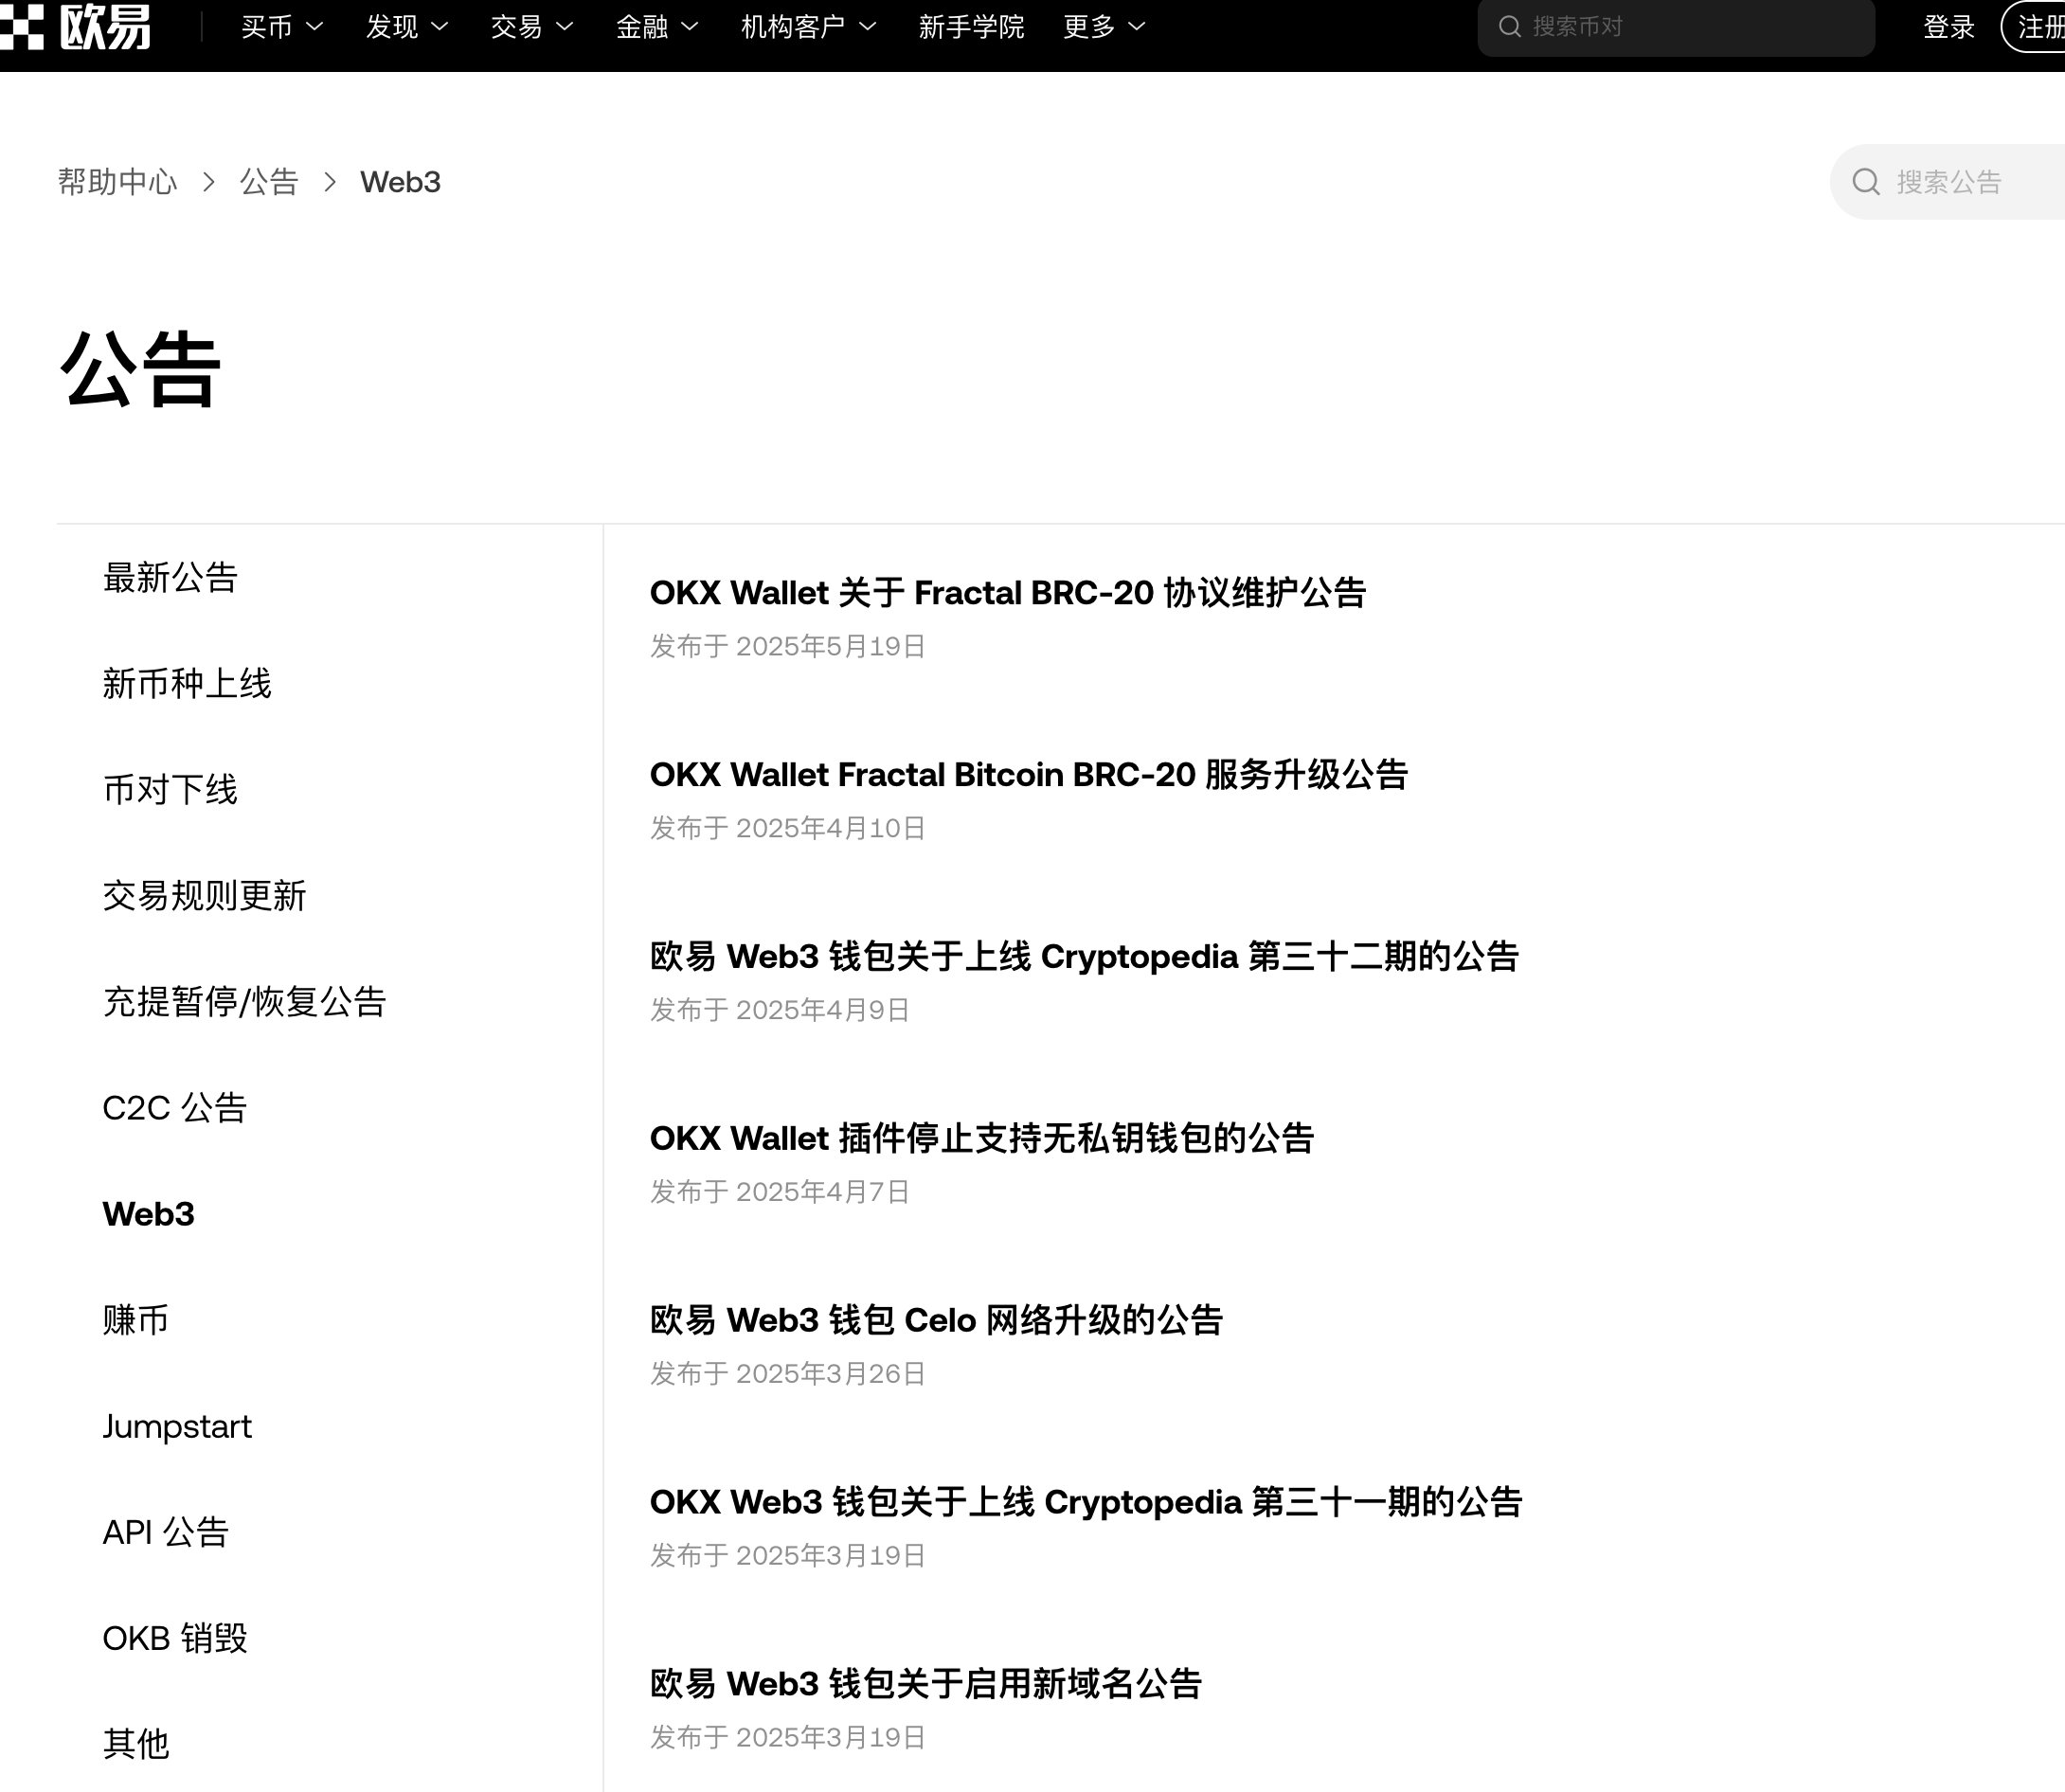Open Fractal Bitcoin BRC-20 服务升级公告 article
The width and height of the screenshot is (2065, 1792).
coord(1029,775)
